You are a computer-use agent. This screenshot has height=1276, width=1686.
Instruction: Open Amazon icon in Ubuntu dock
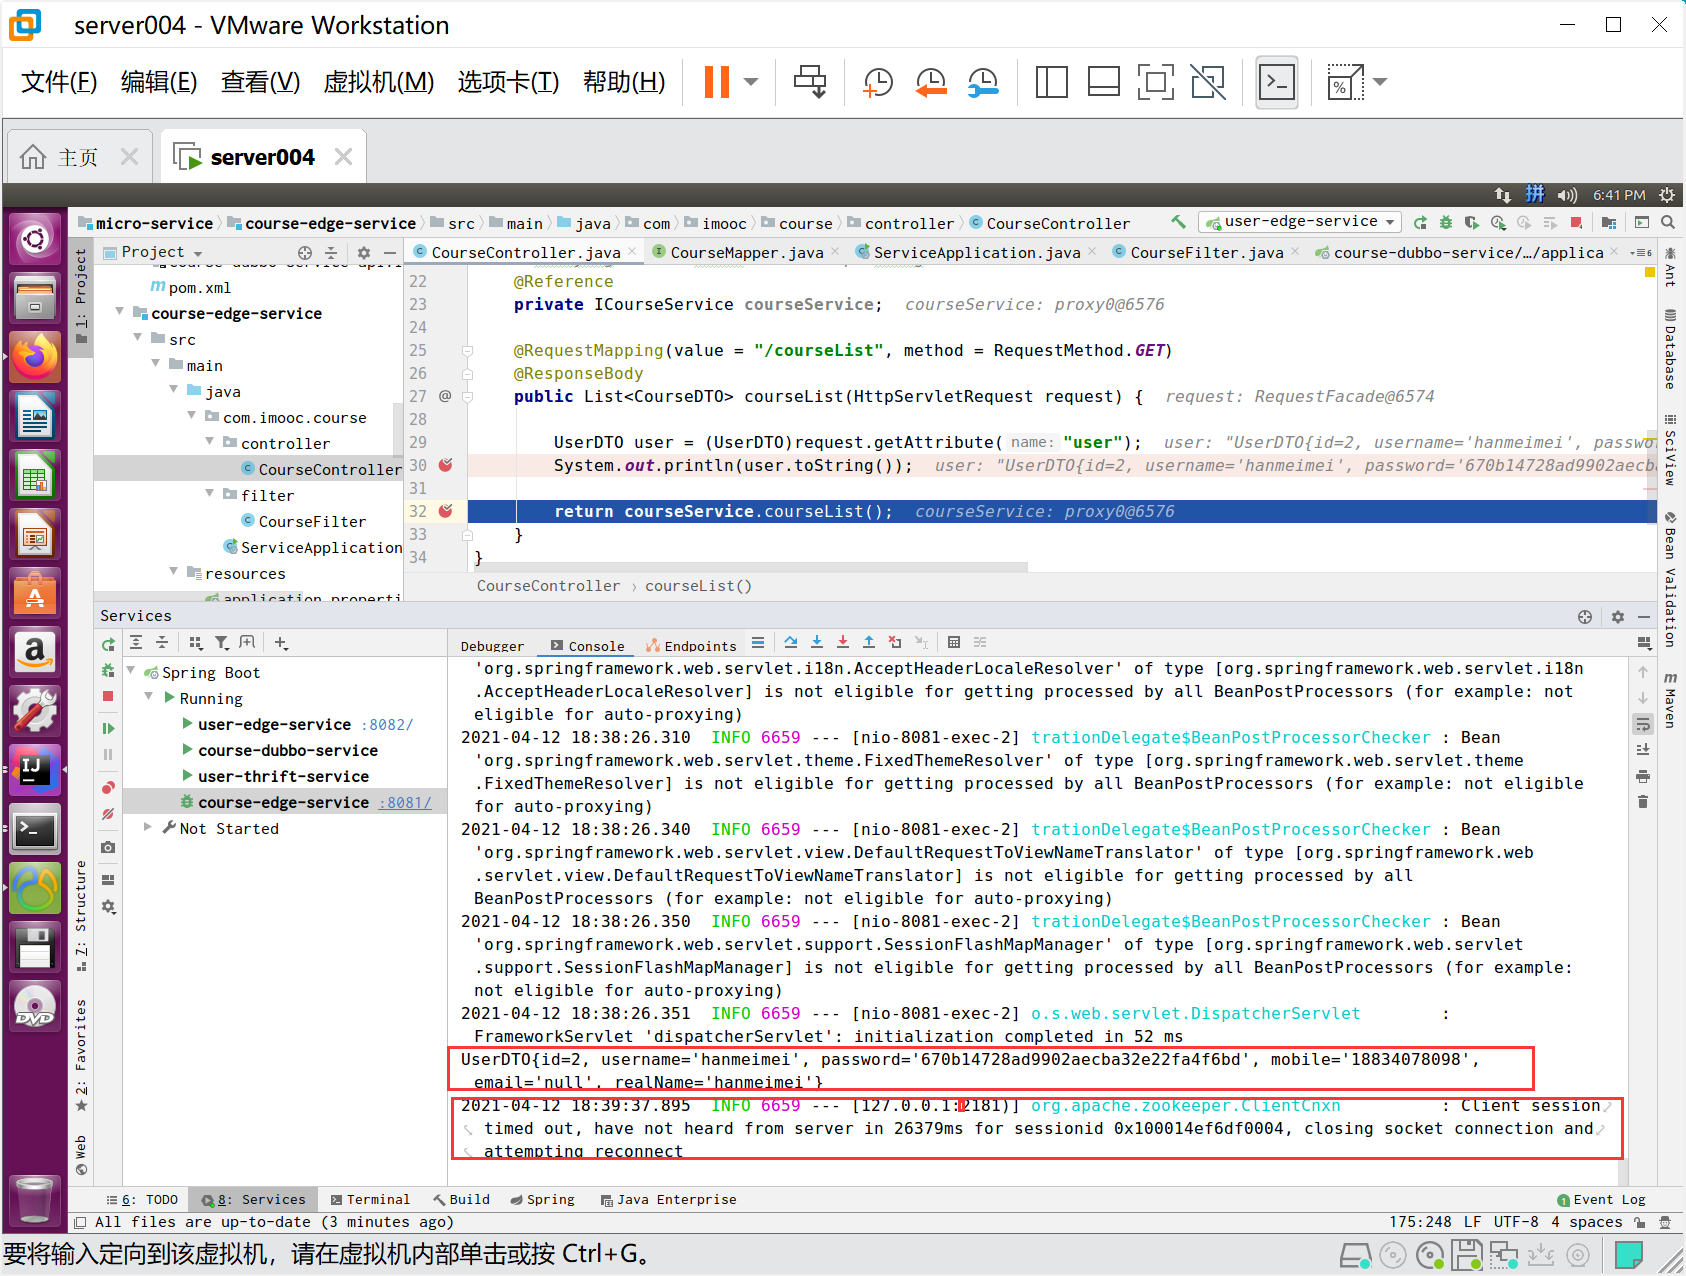pos(35,652)
